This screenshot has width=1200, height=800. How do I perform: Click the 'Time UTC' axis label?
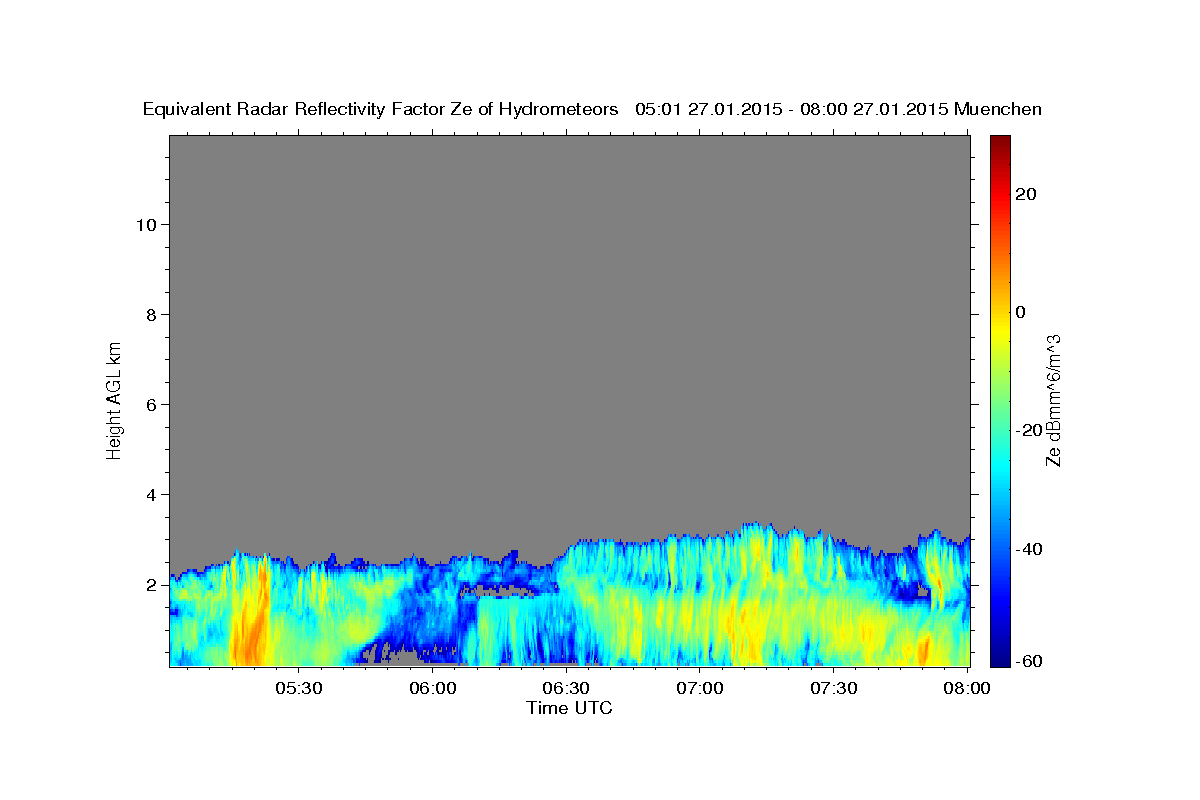point(569,707)
